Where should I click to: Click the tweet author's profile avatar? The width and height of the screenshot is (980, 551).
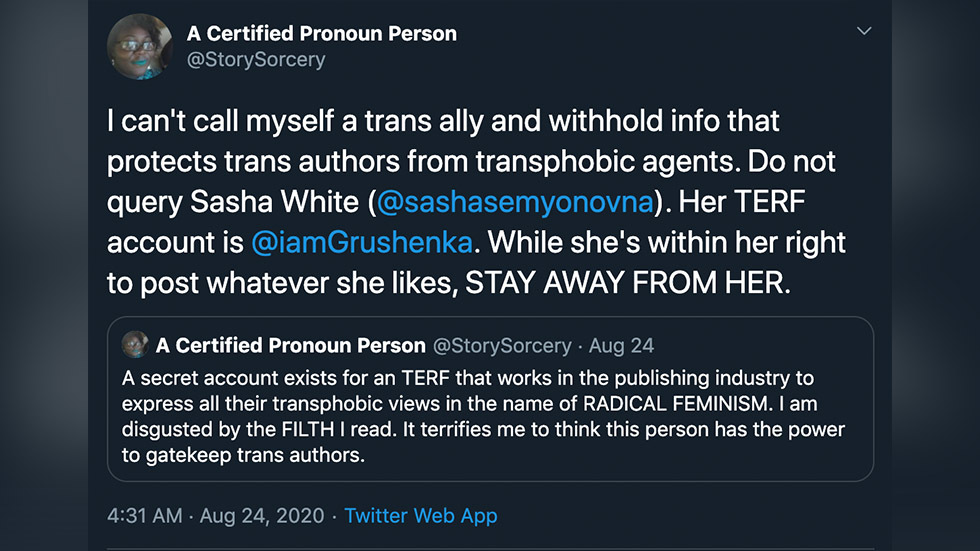pyautogui.click(x=140, y=47)
